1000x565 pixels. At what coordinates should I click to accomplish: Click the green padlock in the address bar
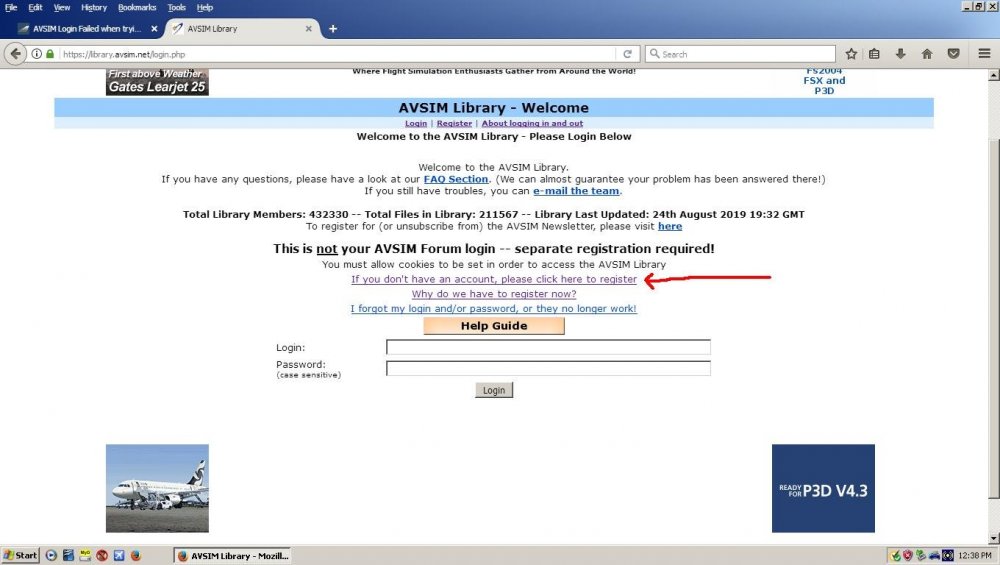click(50, 54)
